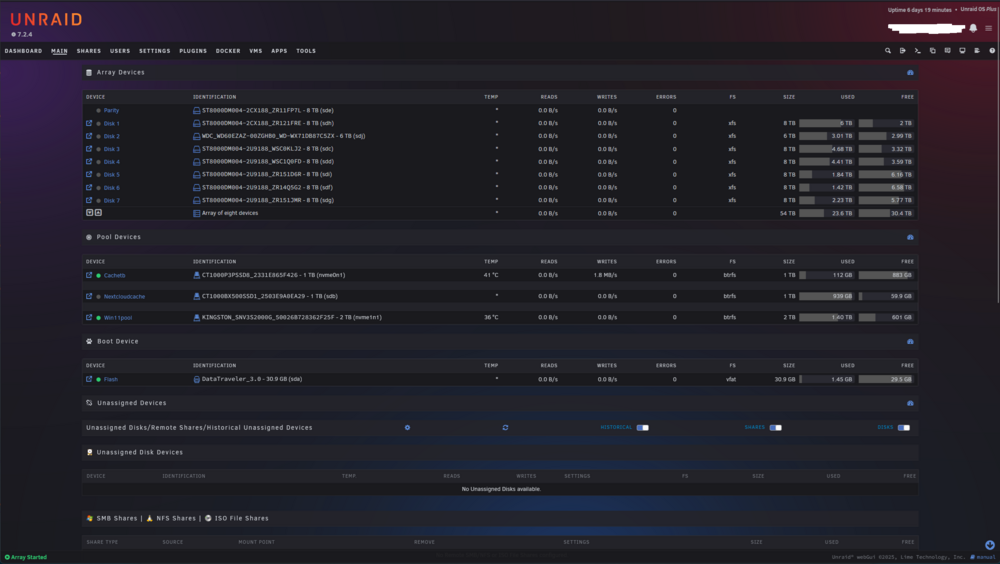Screen dimensions: 1000x564
Task: Open the Dashboard tab
Action: click(24, 51)
